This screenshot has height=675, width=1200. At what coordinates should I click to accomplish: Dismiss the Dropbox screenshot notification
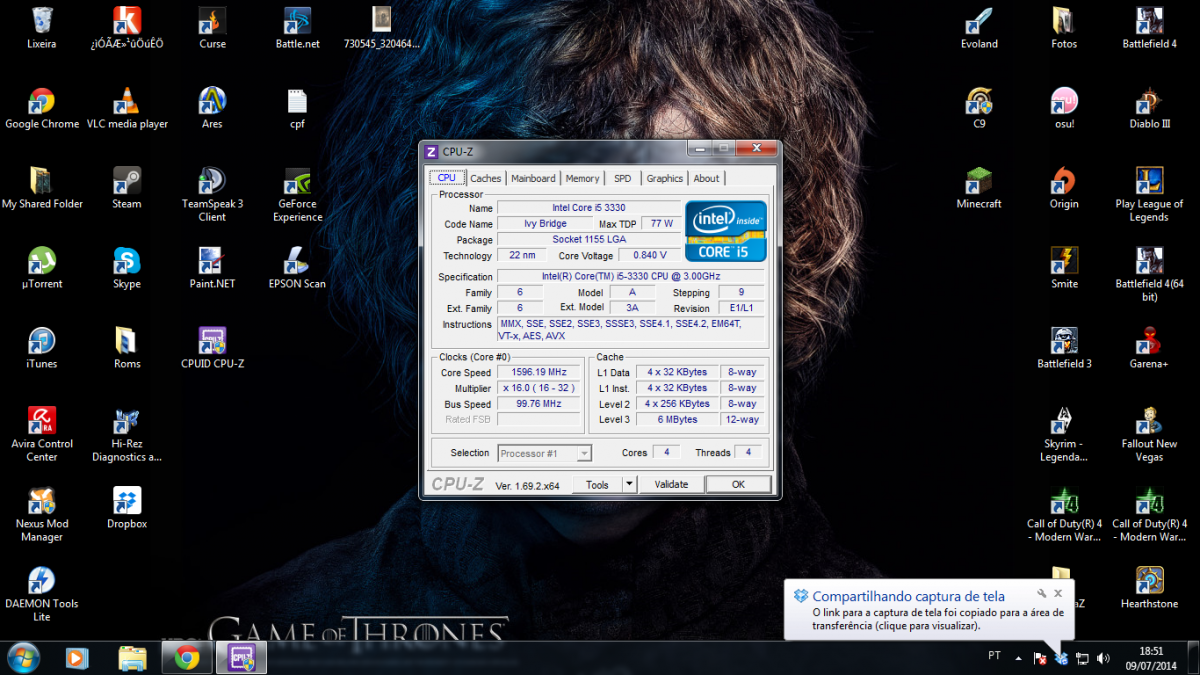[1058, 593]
